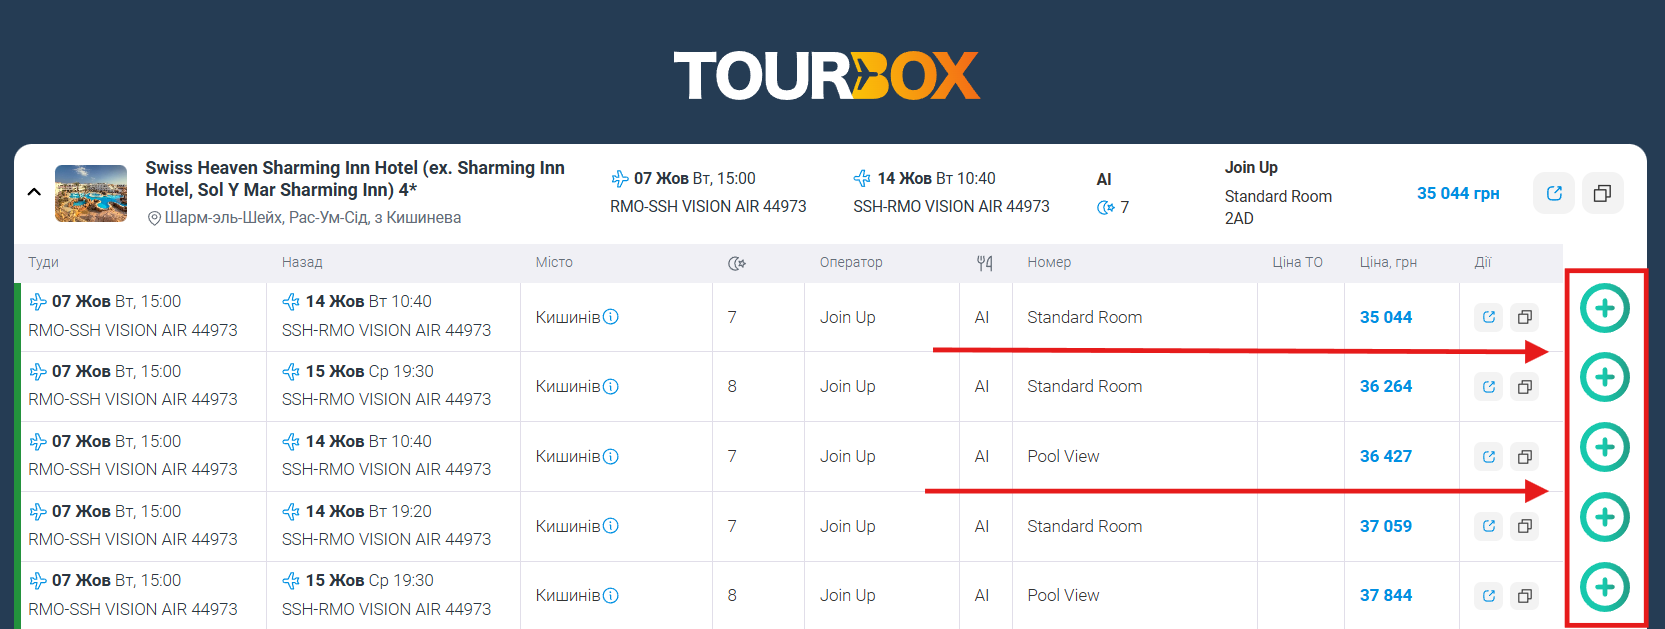Open the hotel thumbnail image

tap(91, 193)
